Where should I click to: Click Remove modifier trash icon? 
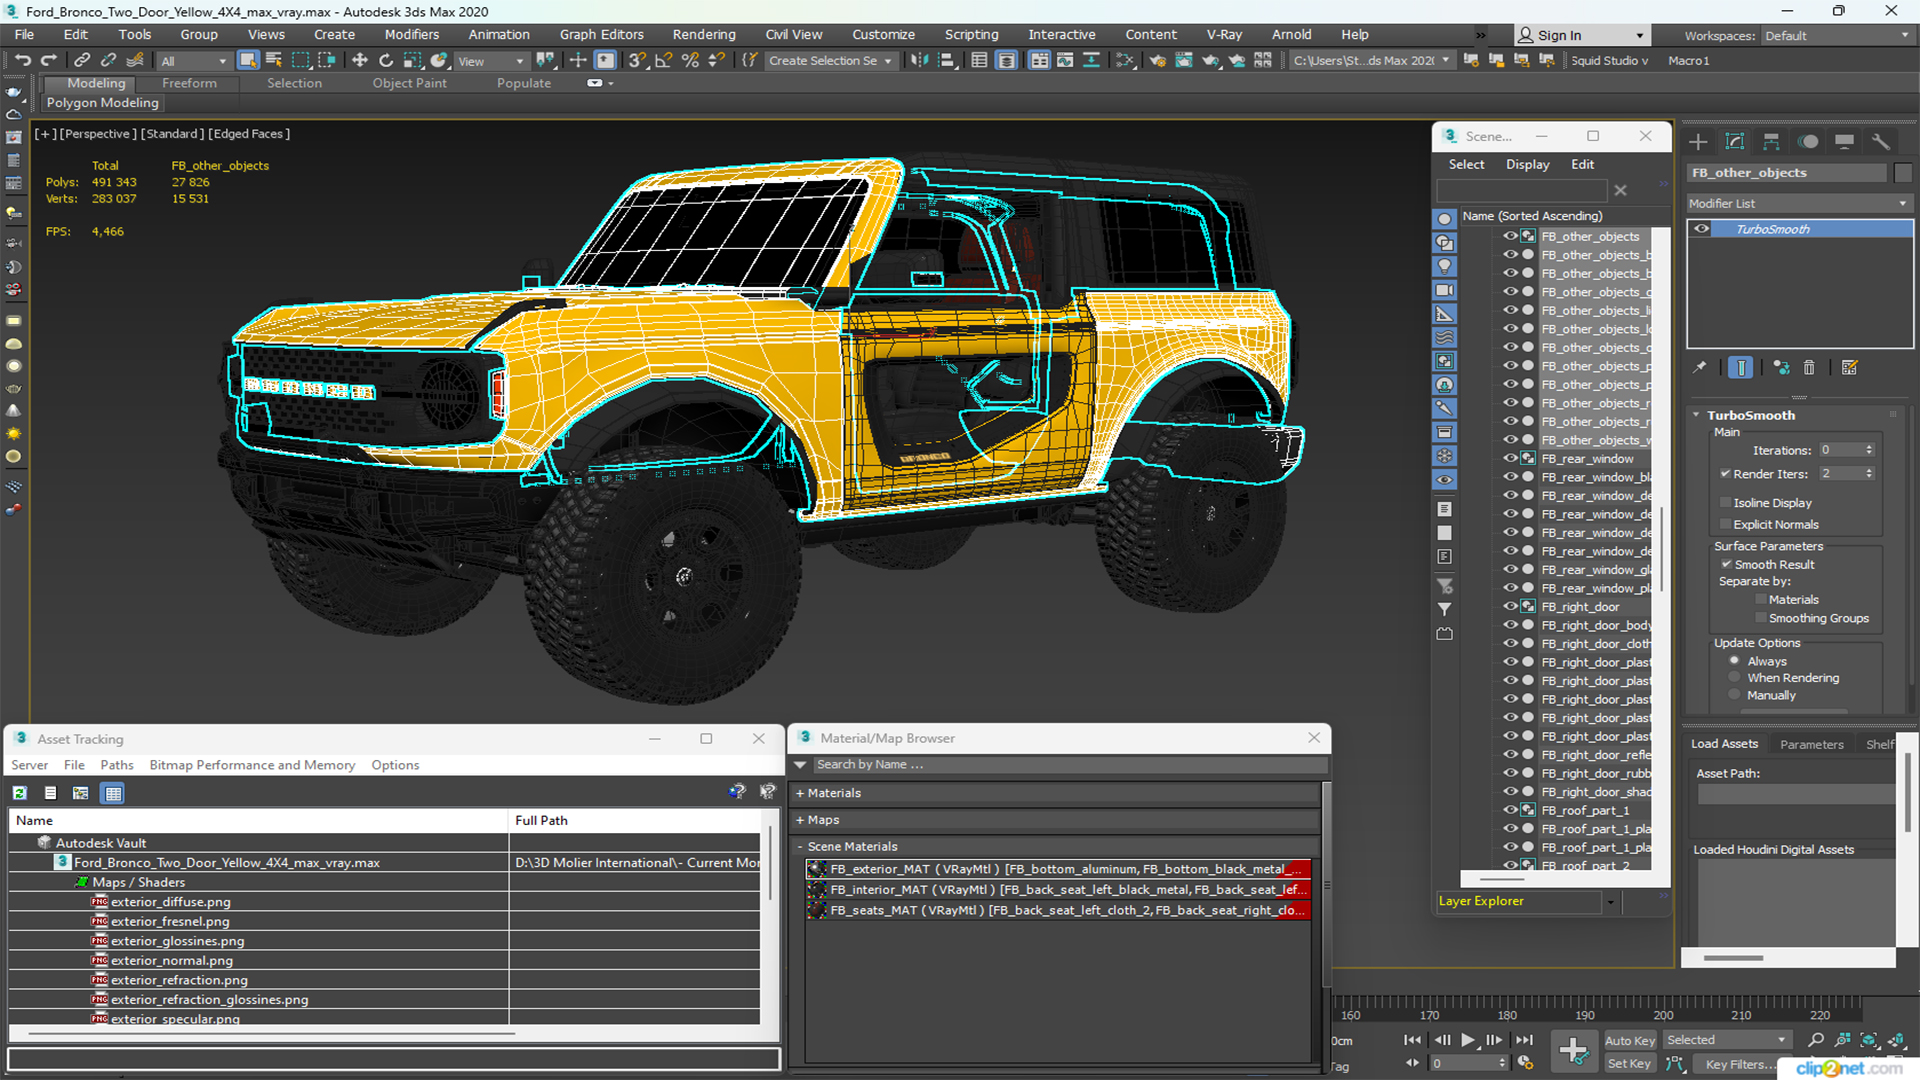[x=1809, y=367]
